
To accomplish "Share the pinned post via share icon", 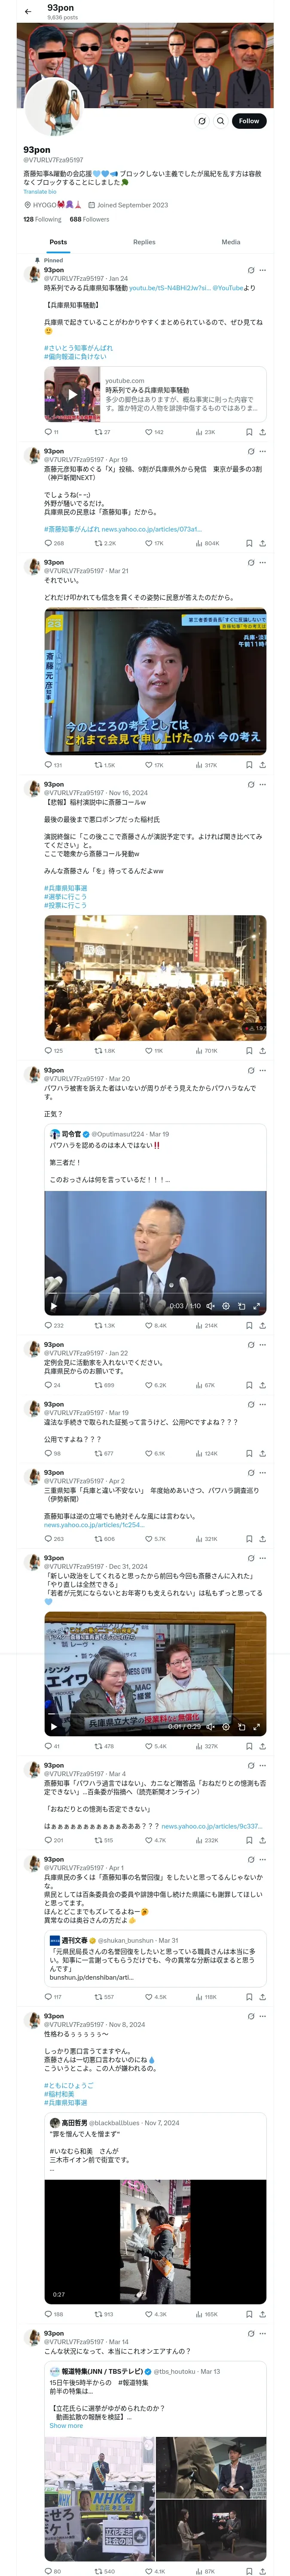I will [262, 432].
